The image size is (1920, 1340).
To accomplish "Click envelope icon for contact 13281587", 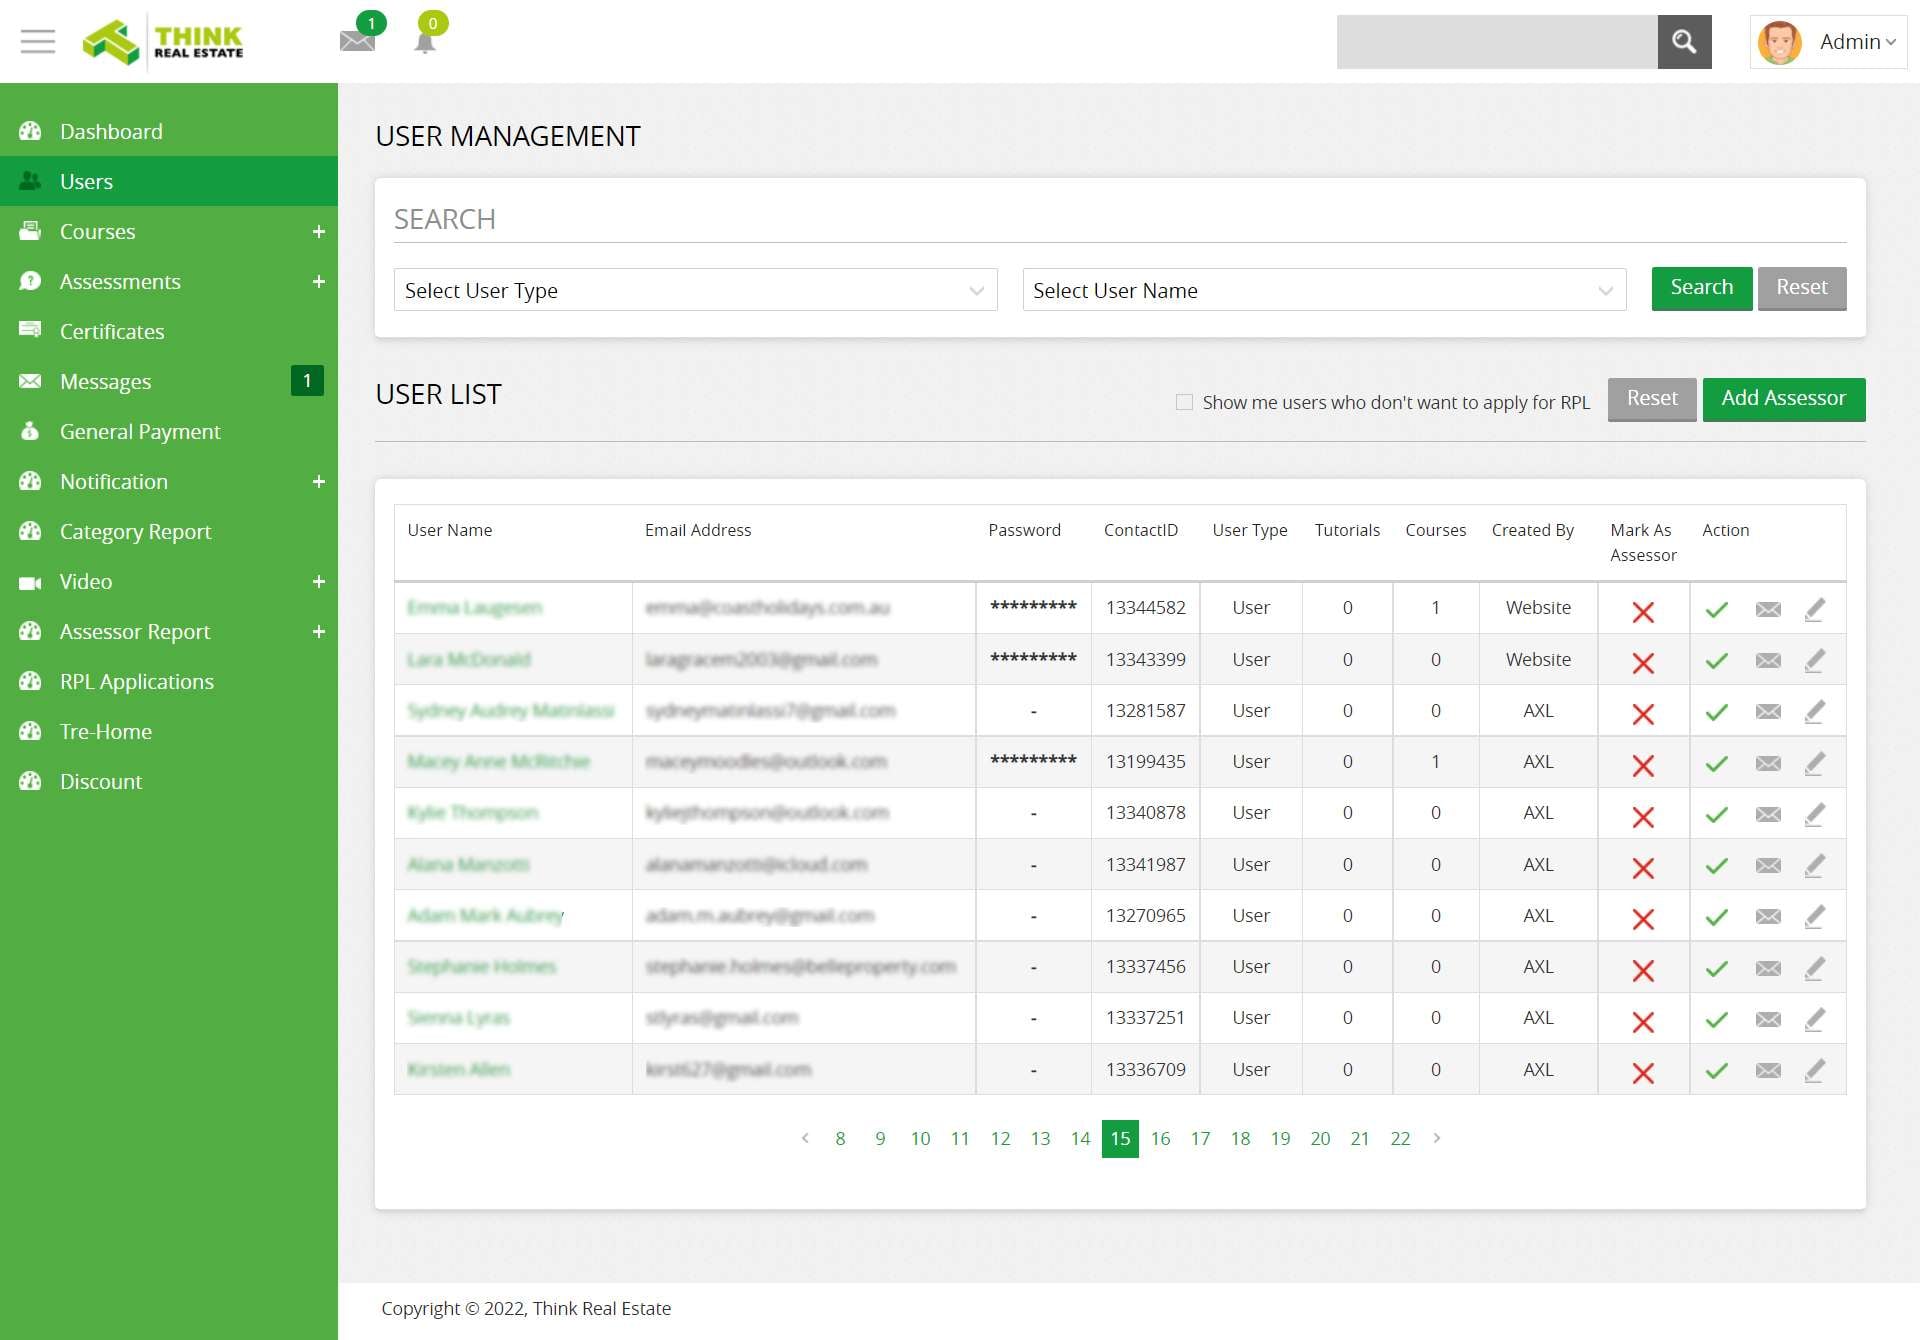I will point(1768,712).
